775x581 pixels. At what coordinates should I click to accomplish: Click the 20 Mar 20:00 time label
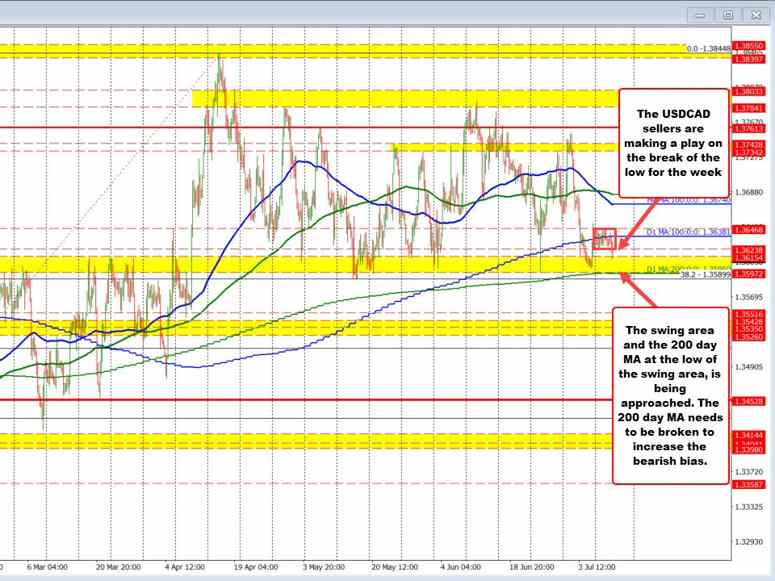tap(118, 567)
